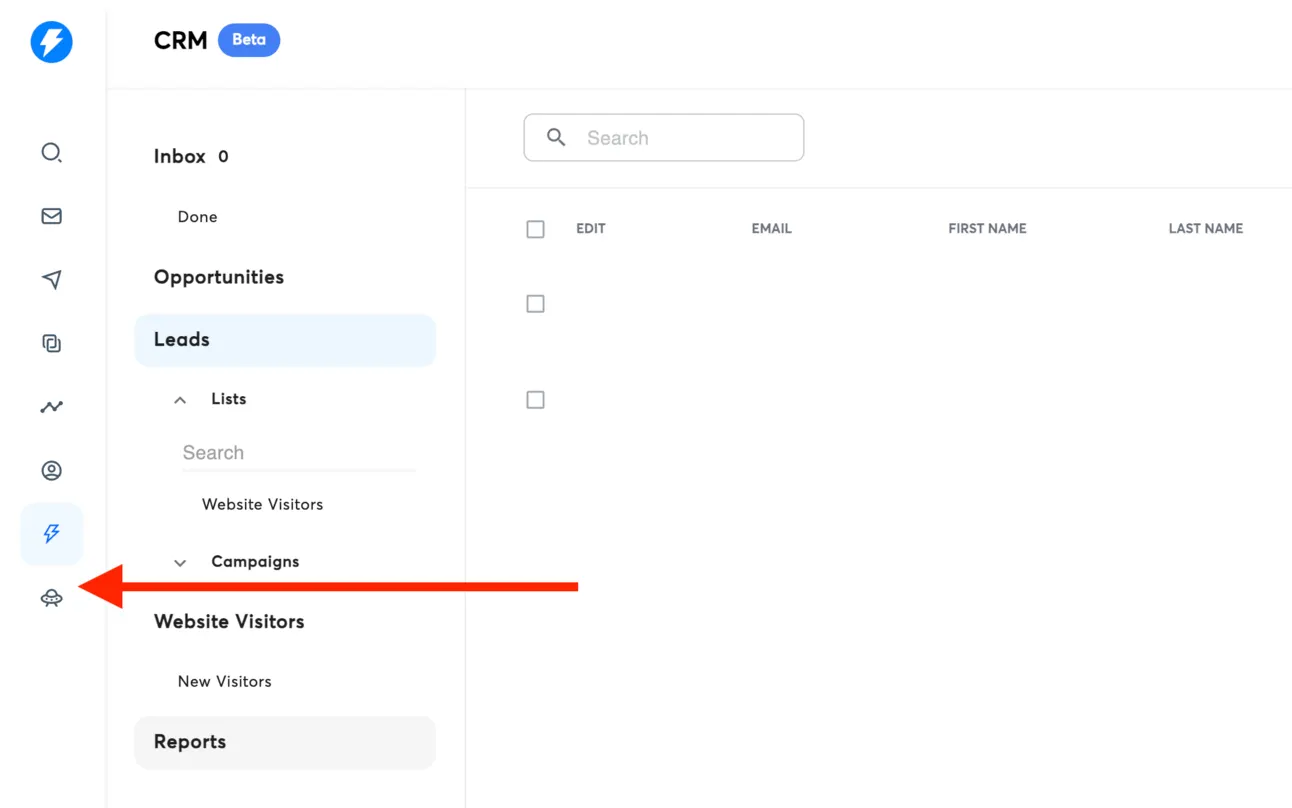Click the Campaigns label

(x=255, y=561)
